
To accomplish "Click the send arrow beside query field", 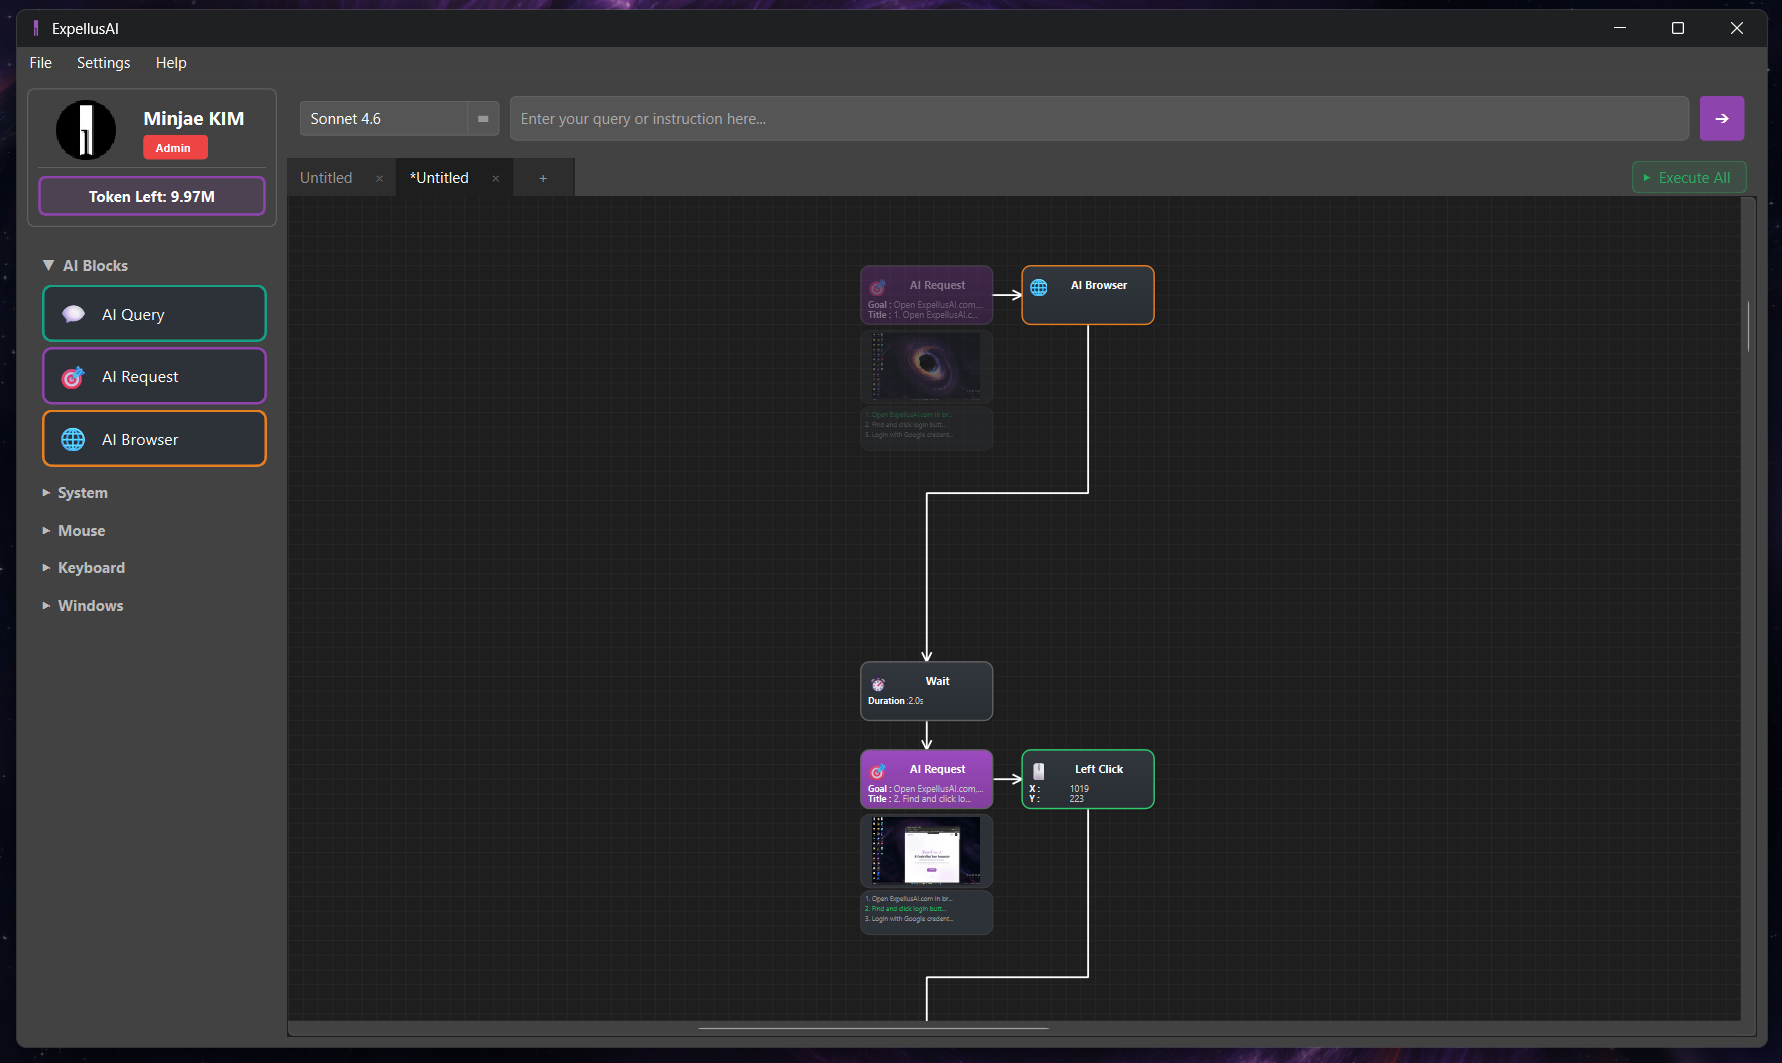I will point(1721,118).
